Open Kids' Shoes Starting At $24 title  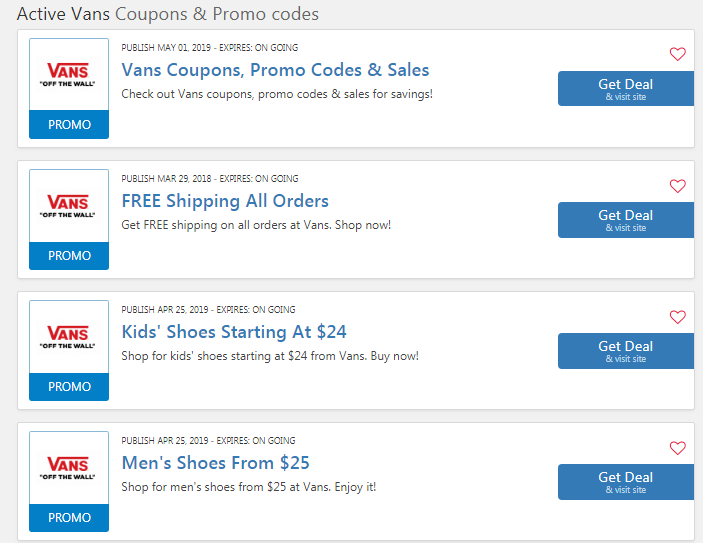point(234,332)
